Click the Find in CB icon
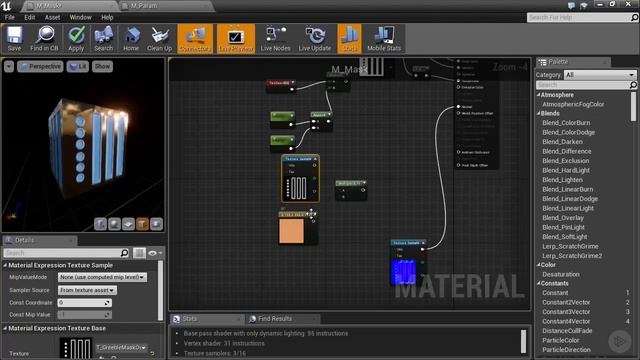 pyautogui.click(x=44, y=39)
